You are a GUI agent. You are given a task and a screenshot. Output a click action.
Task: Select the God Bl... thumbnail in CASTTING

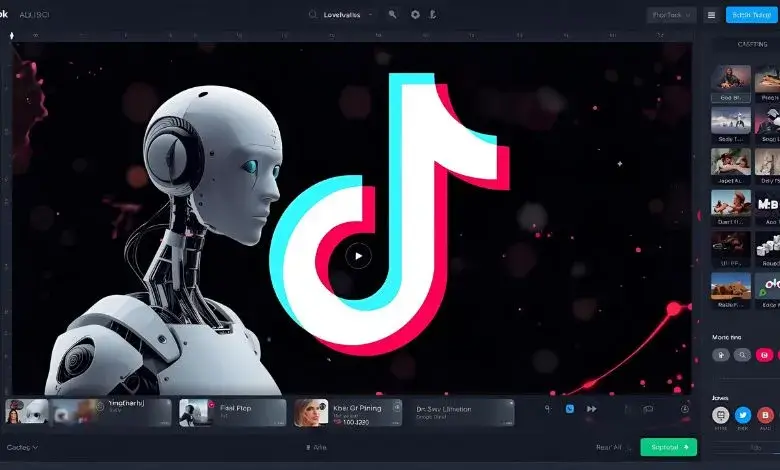tap(731, 84)
